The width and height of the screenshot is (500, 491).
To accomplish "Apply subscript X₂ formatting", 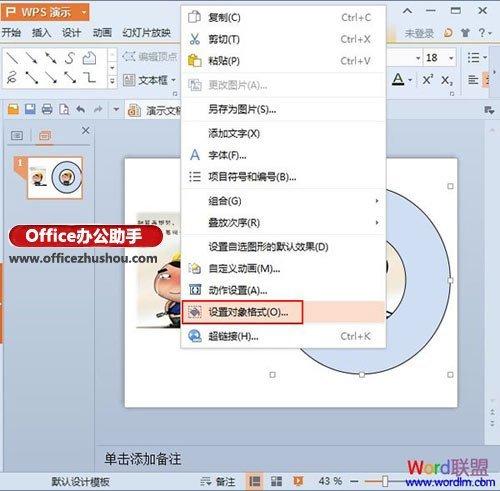I will coord(447,80).
